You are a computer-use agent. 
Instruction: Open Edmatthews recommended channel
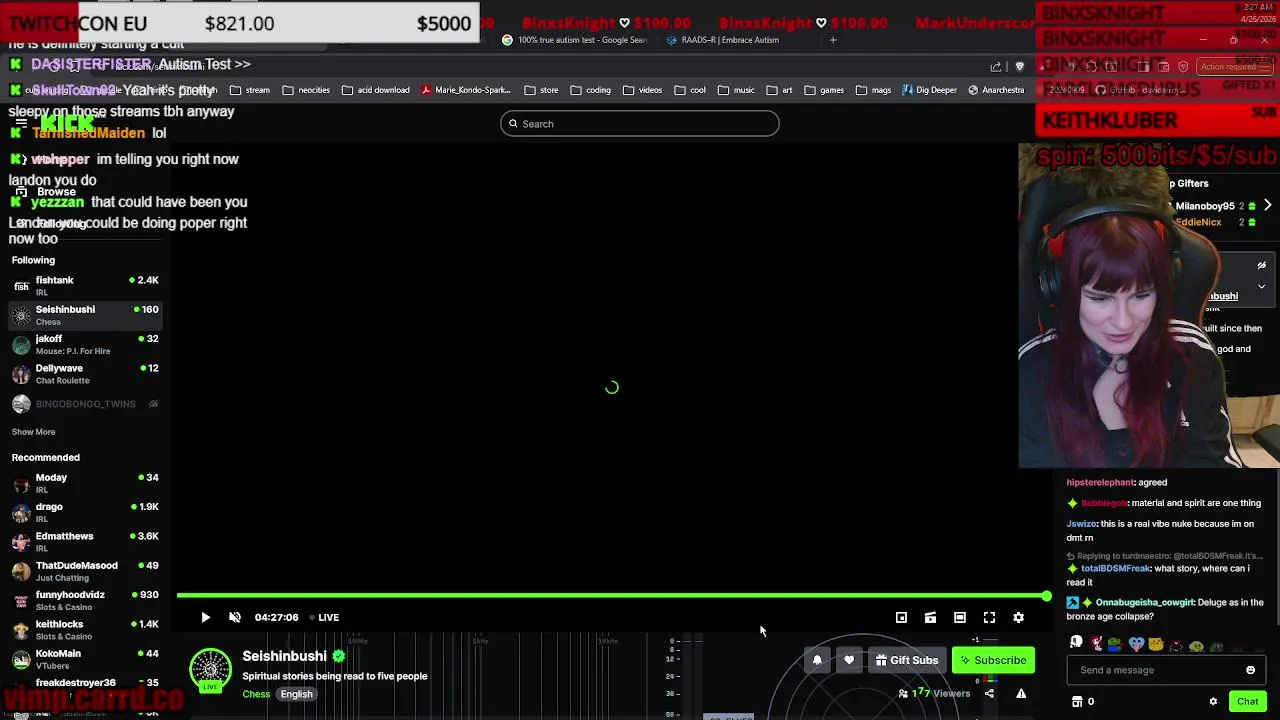point(85,542)
